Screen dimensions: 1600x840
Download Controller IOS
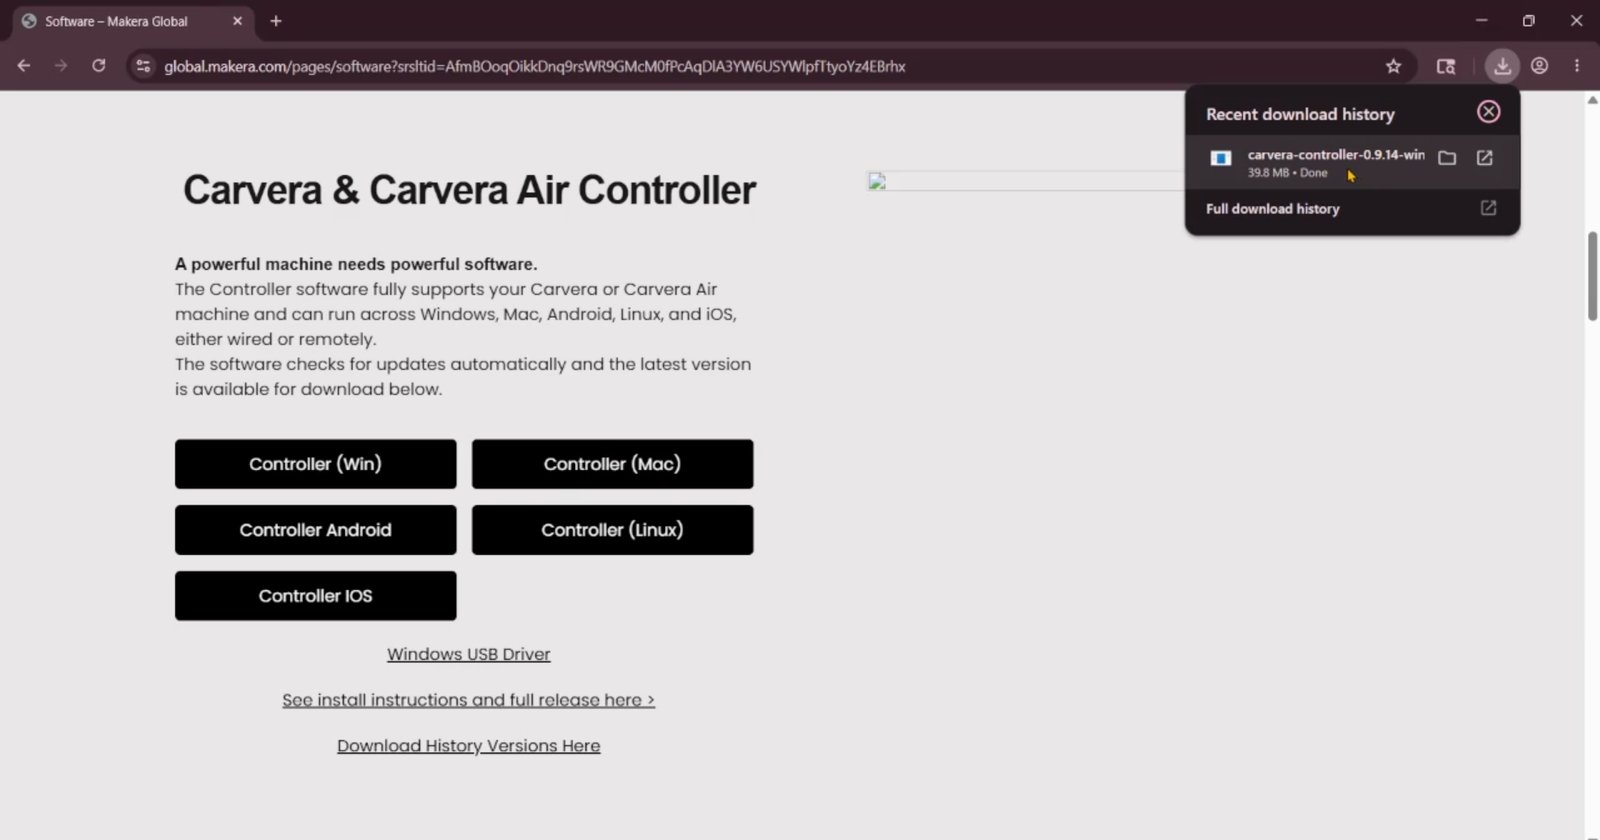315,596
